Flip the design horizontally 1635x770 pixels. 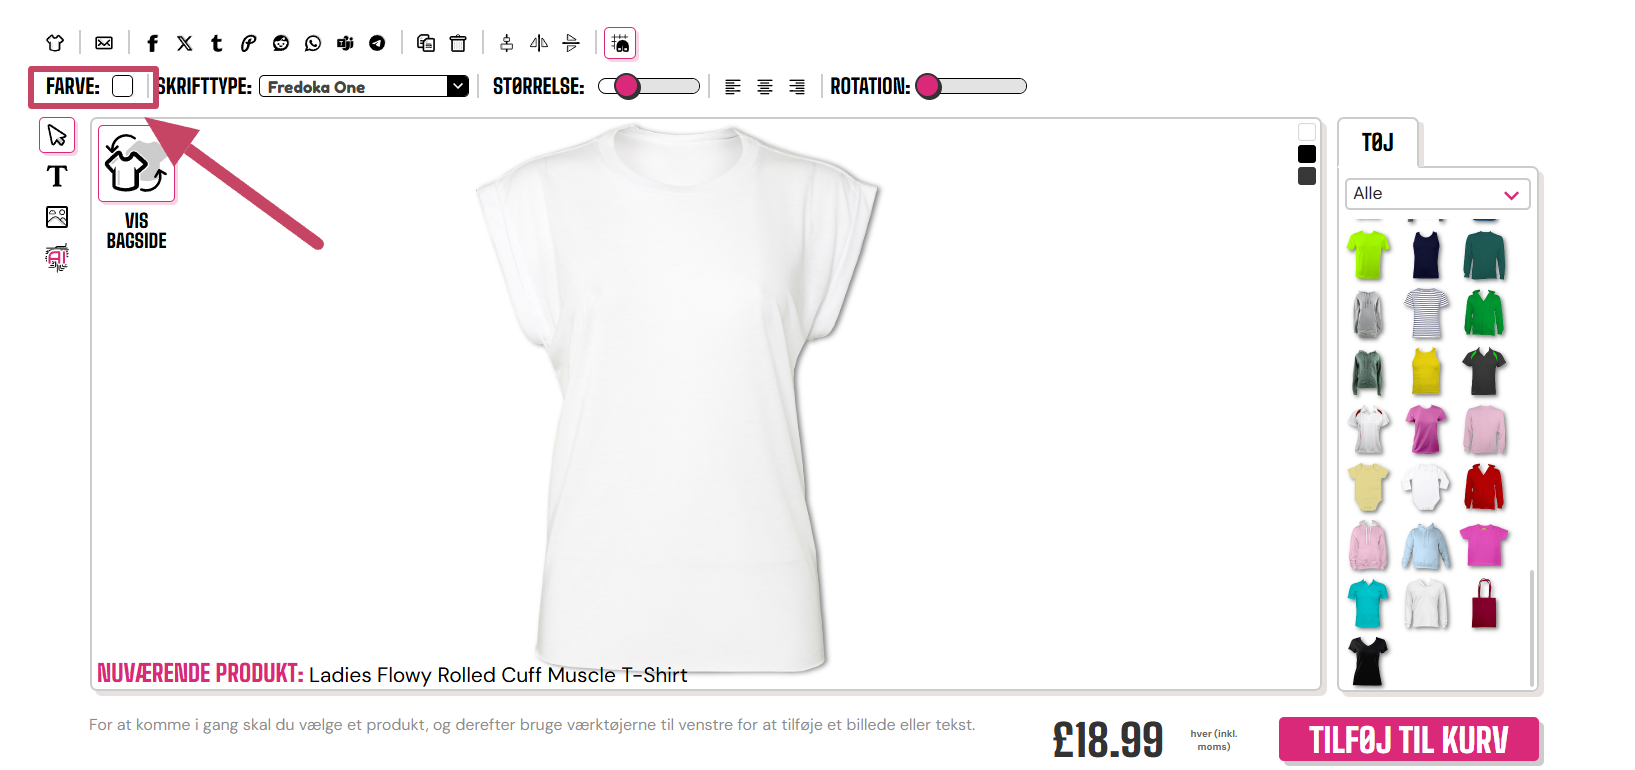coord(539,43)
